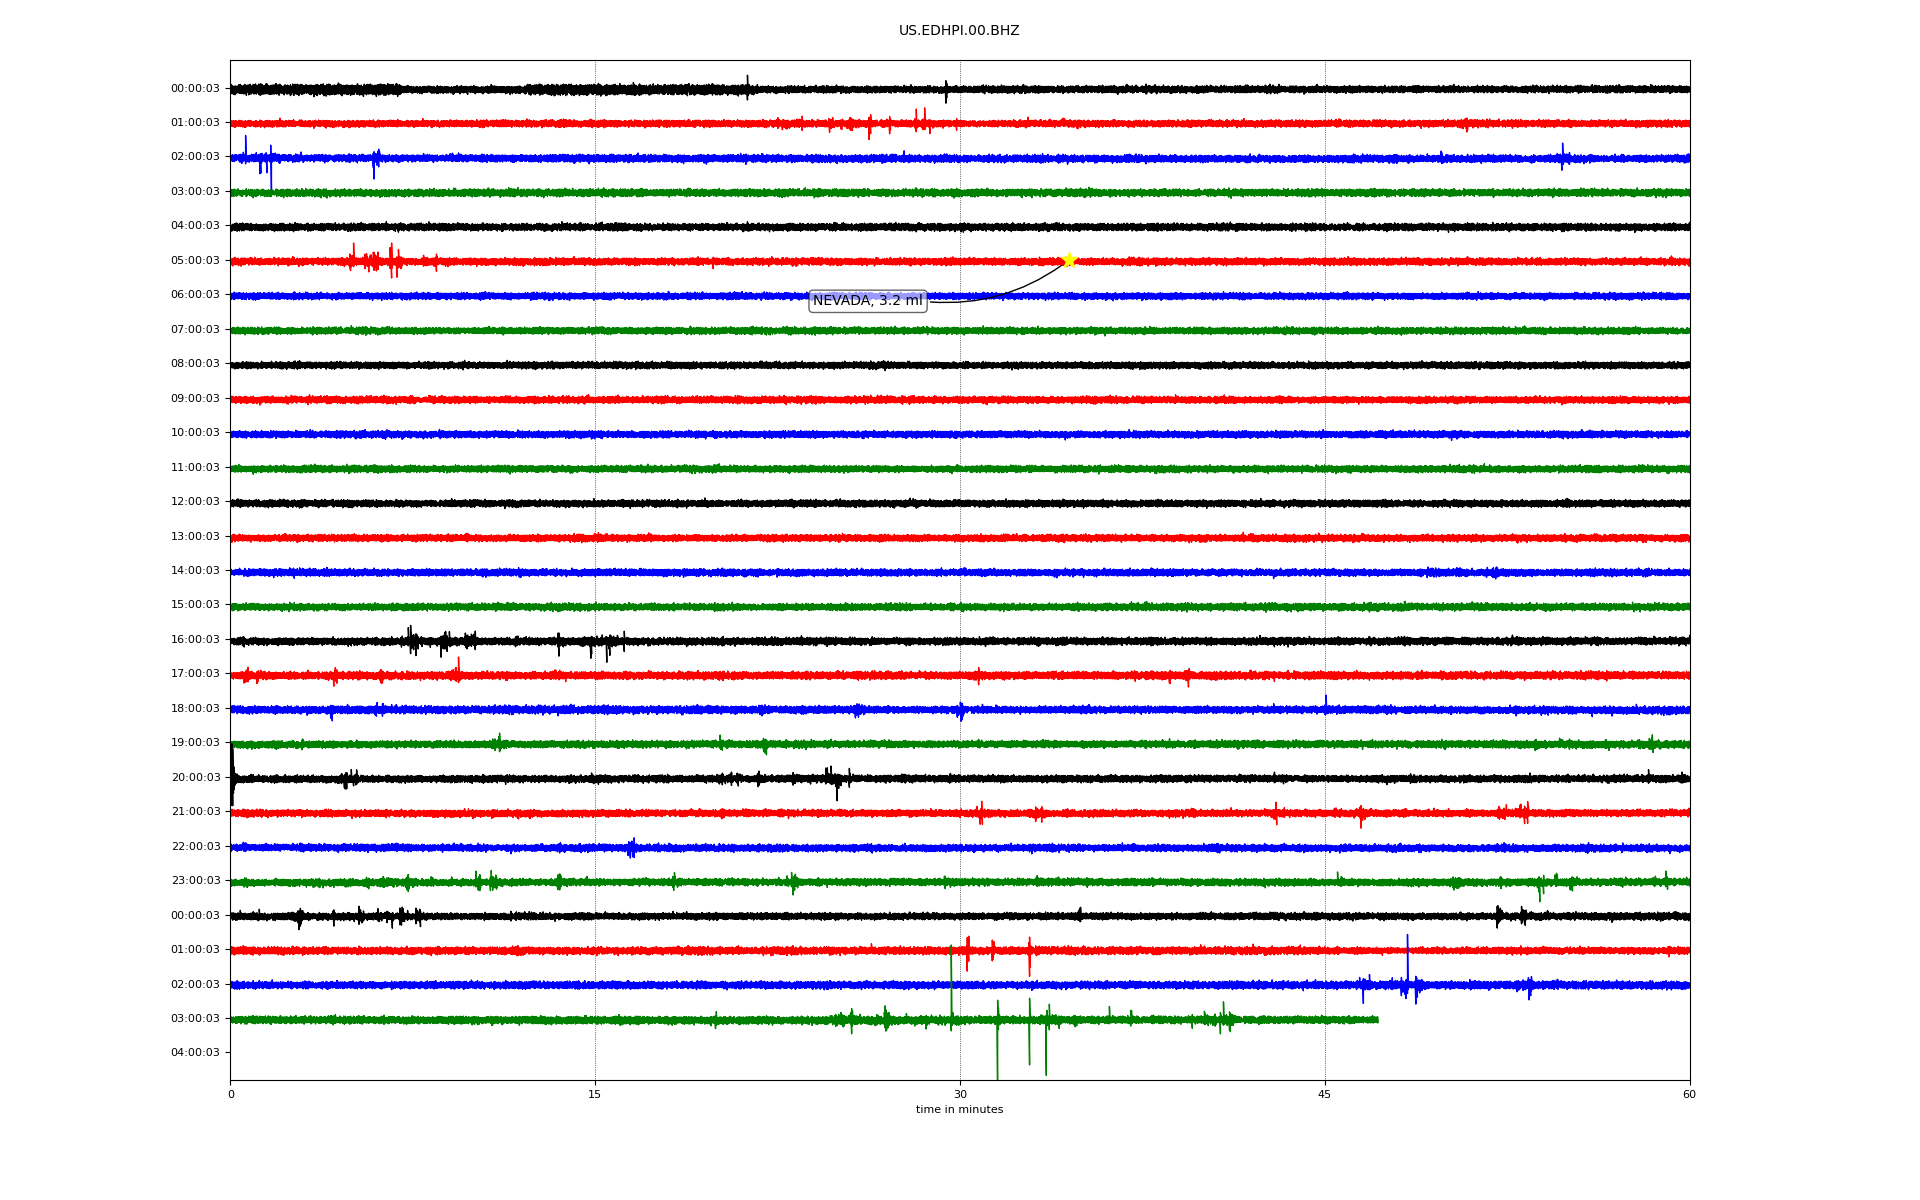Screen dimensions: 1920x1200
Task: Click the 12:00:03 row time label
Action: [195, 502]
